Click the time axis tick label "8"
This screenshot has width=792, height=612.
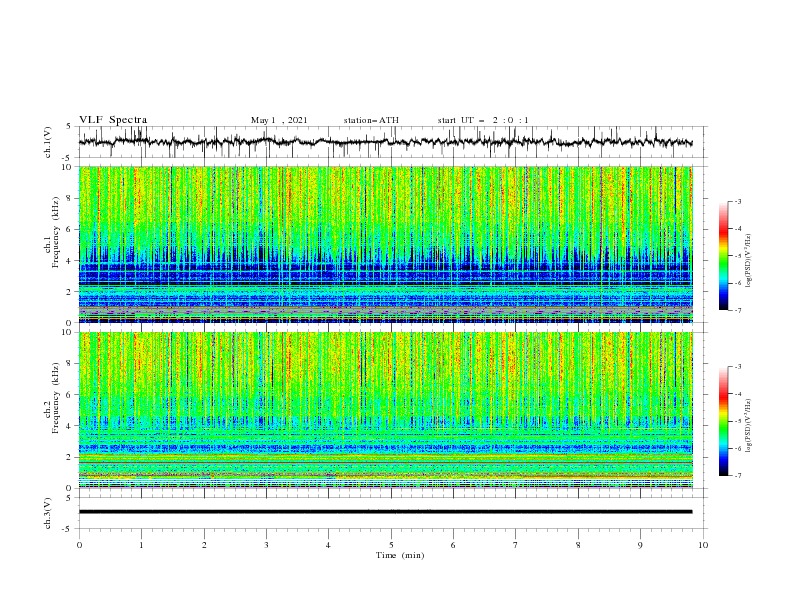pos(578,545)
